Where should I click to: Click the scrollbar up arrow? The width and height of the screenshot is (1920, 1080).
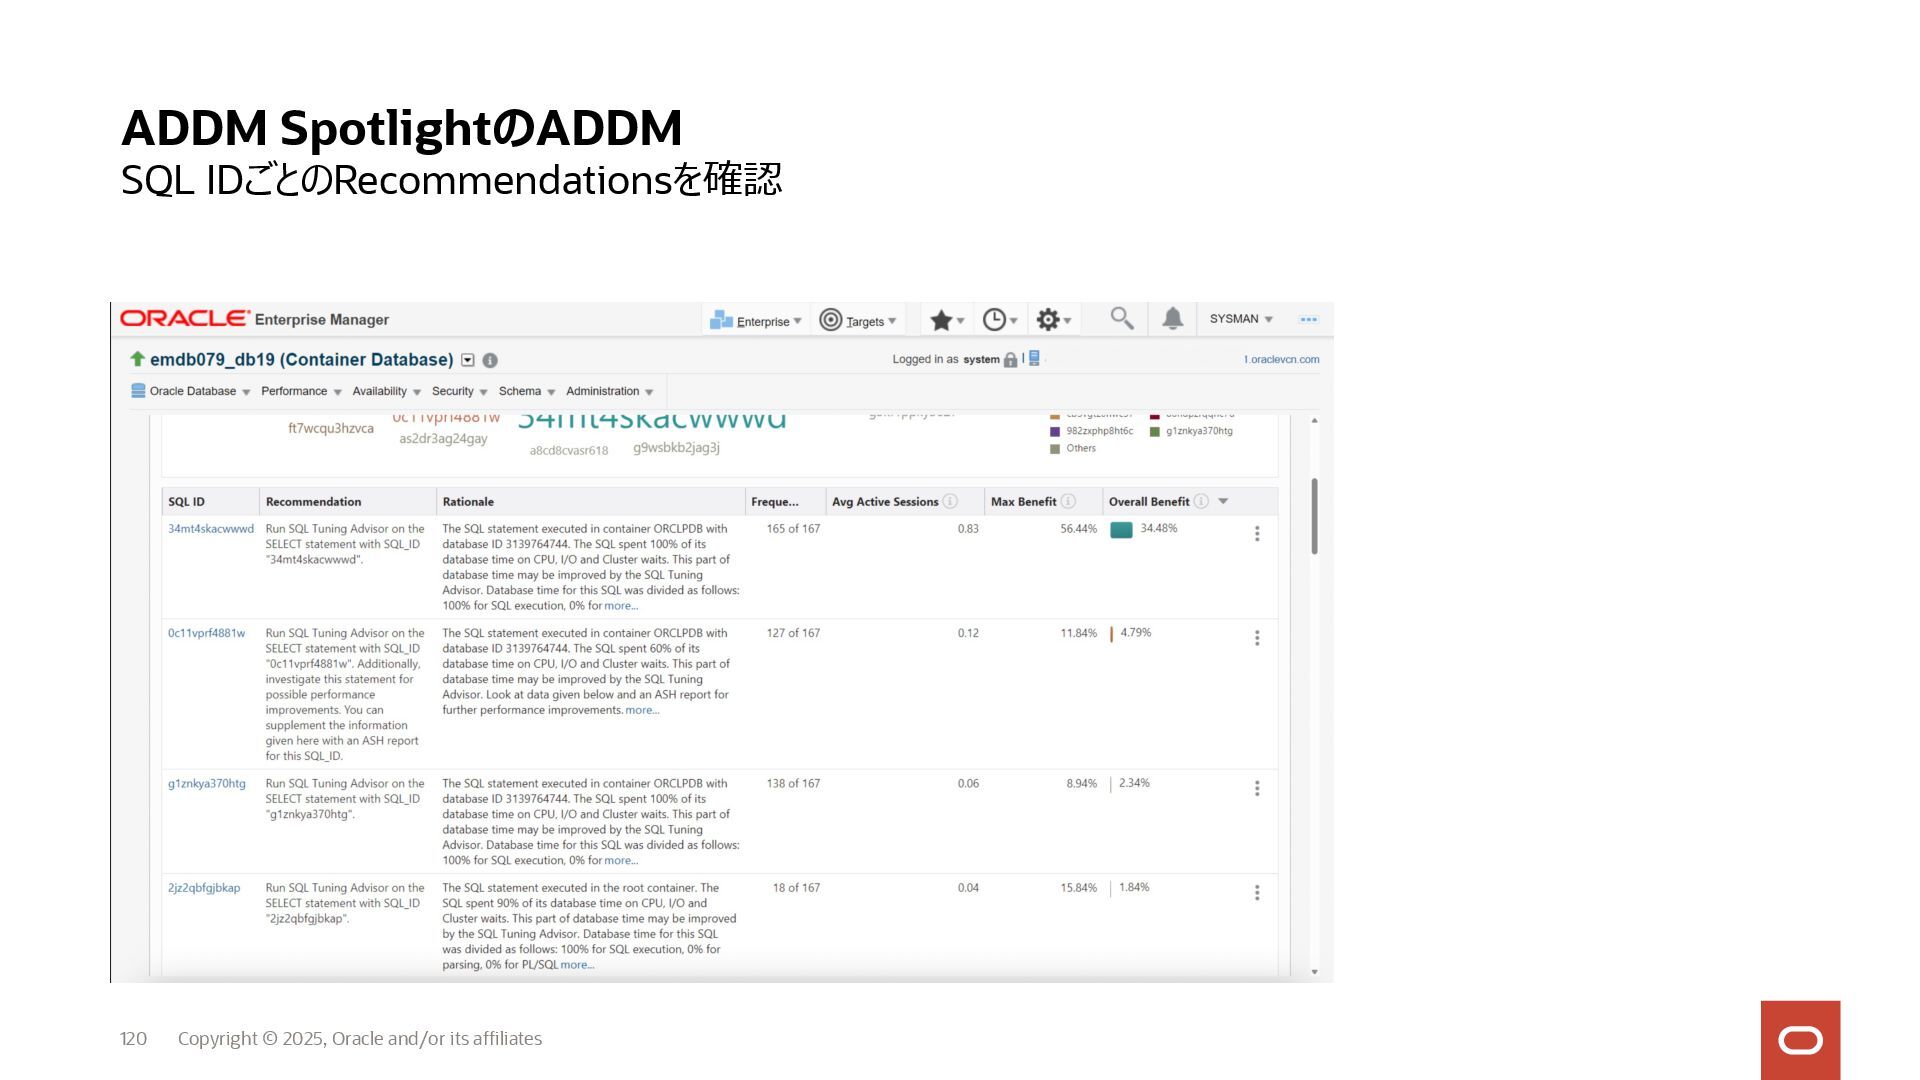pyautogui.click(x=1314, y=421)
